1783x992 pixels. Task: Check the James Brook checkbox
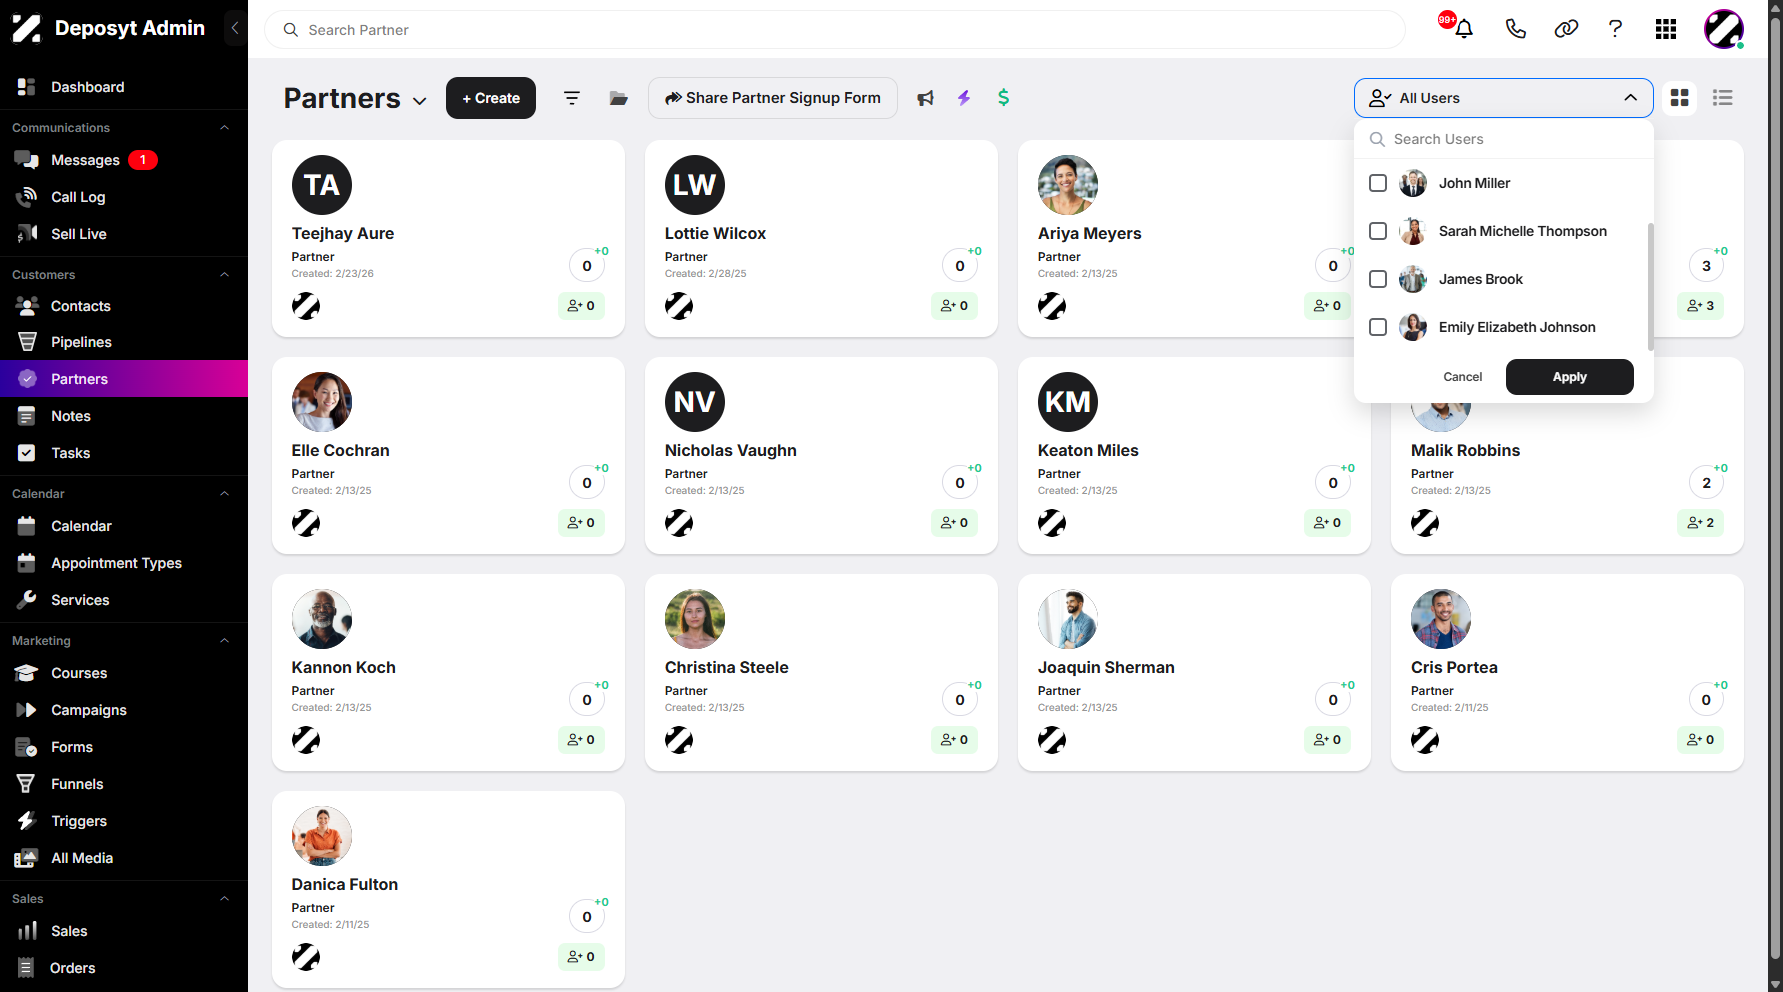[1378, 279]
